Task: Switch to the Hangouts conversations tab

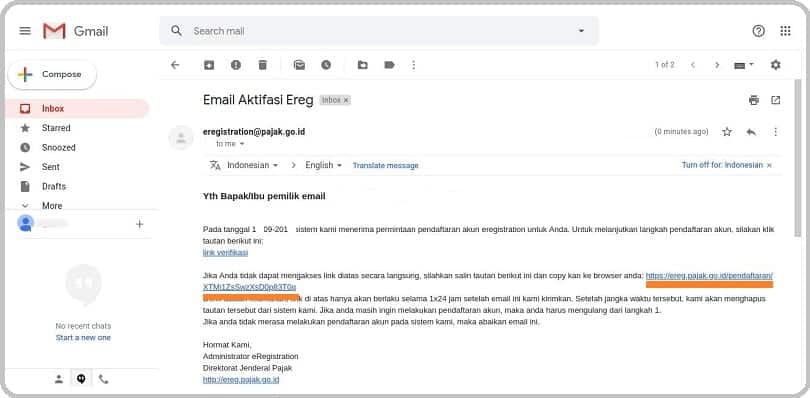Action: coord(81,379)
